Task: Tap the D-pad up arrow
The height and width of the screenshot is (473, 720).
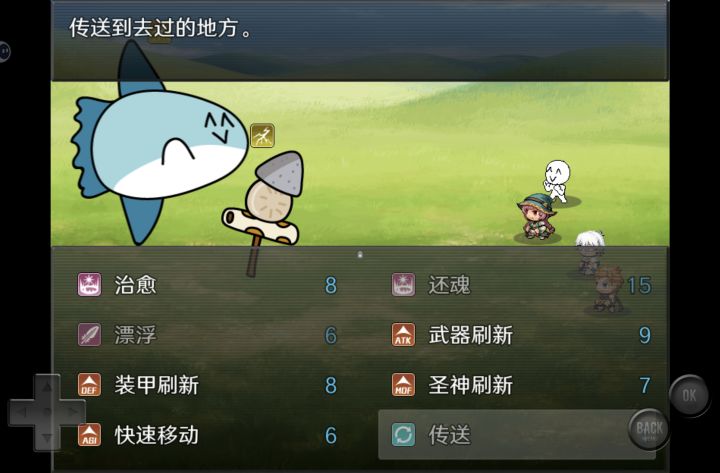Action: (47, 388)
